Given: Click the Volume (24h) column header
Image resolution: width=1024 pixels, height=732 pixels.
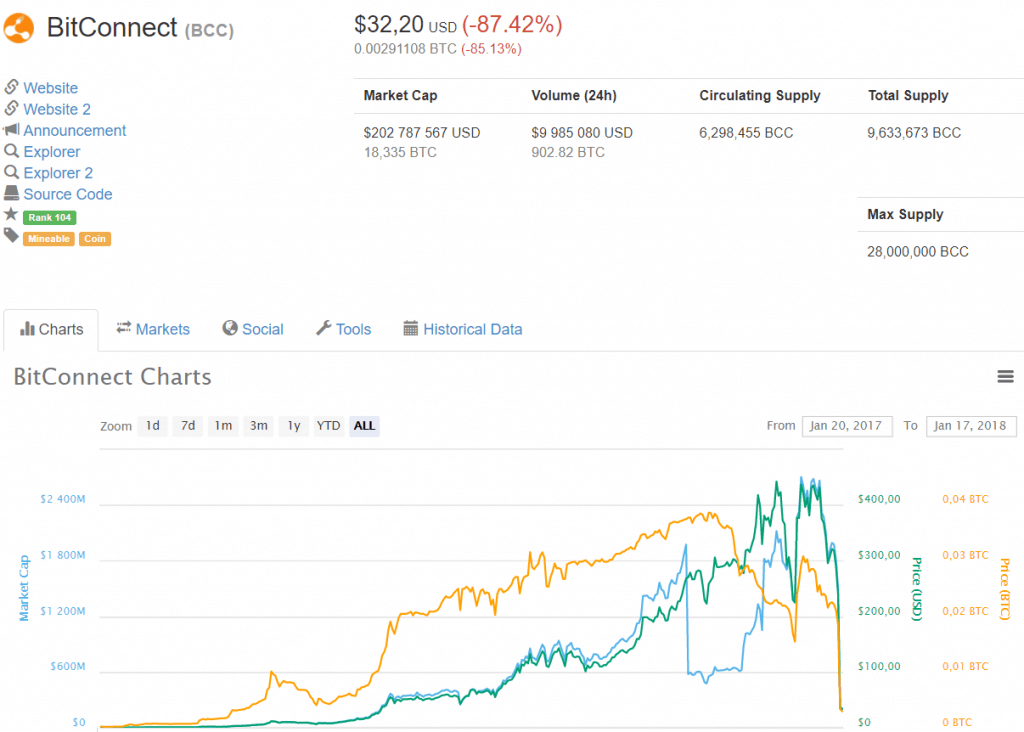Looking at the screenshot, I should coord(573,95).
